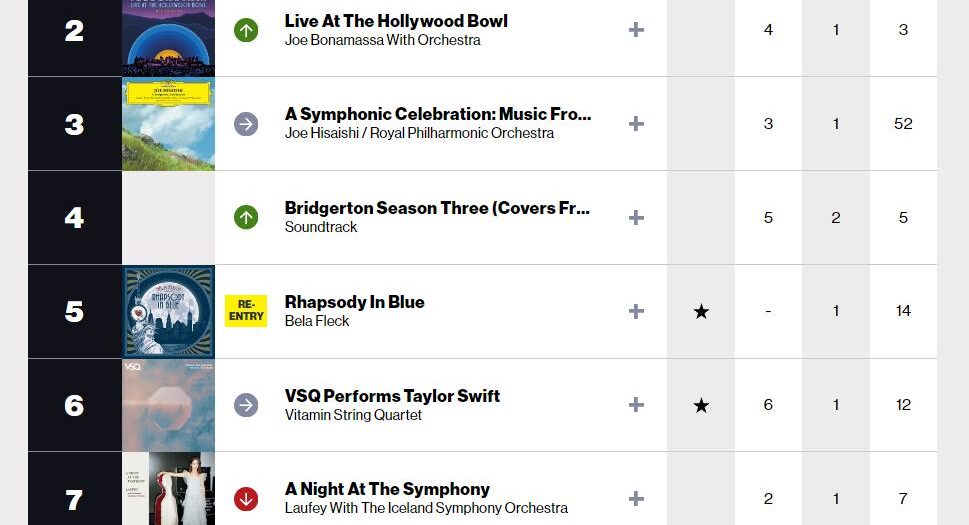Click red down arrow for A Night At The Symphony
The height and width of the screenshot is (525, 969).
pos(246,498)
